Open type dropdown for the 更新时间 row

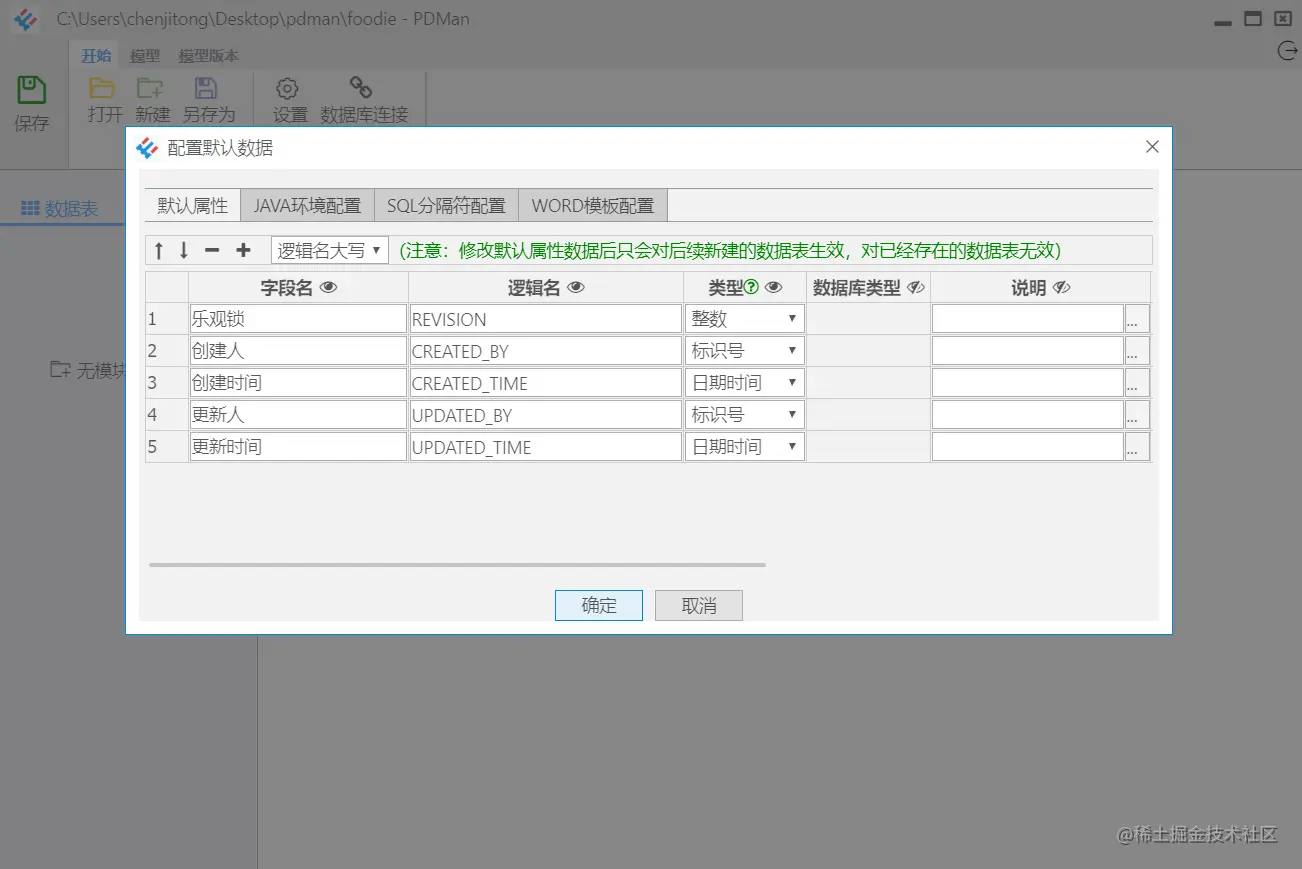click(x=745, y=447)
